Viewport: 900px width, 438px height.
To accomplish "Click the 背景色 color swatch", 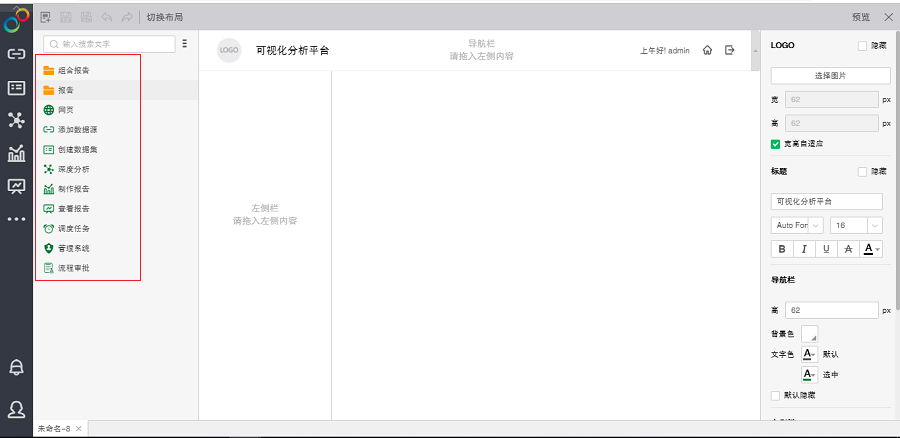I will click(809, 333).
